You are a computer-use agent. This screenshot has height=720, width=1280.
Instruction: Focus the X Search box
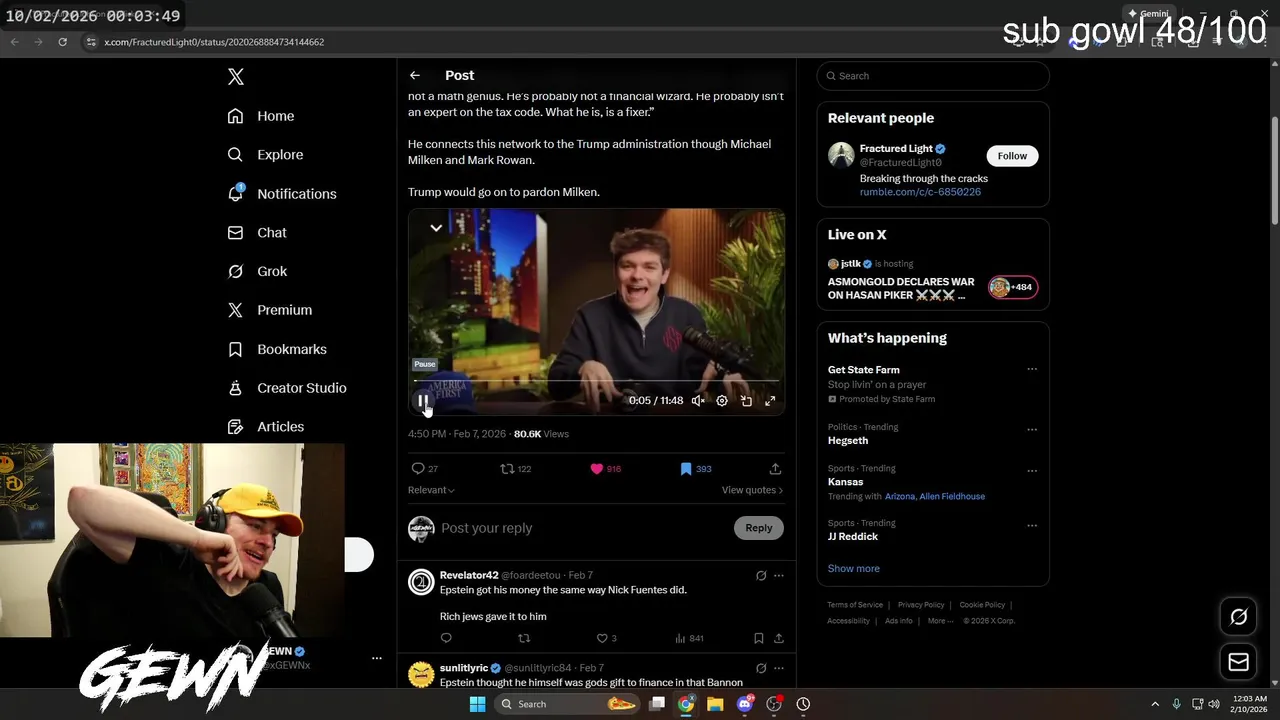click(933, 76)
